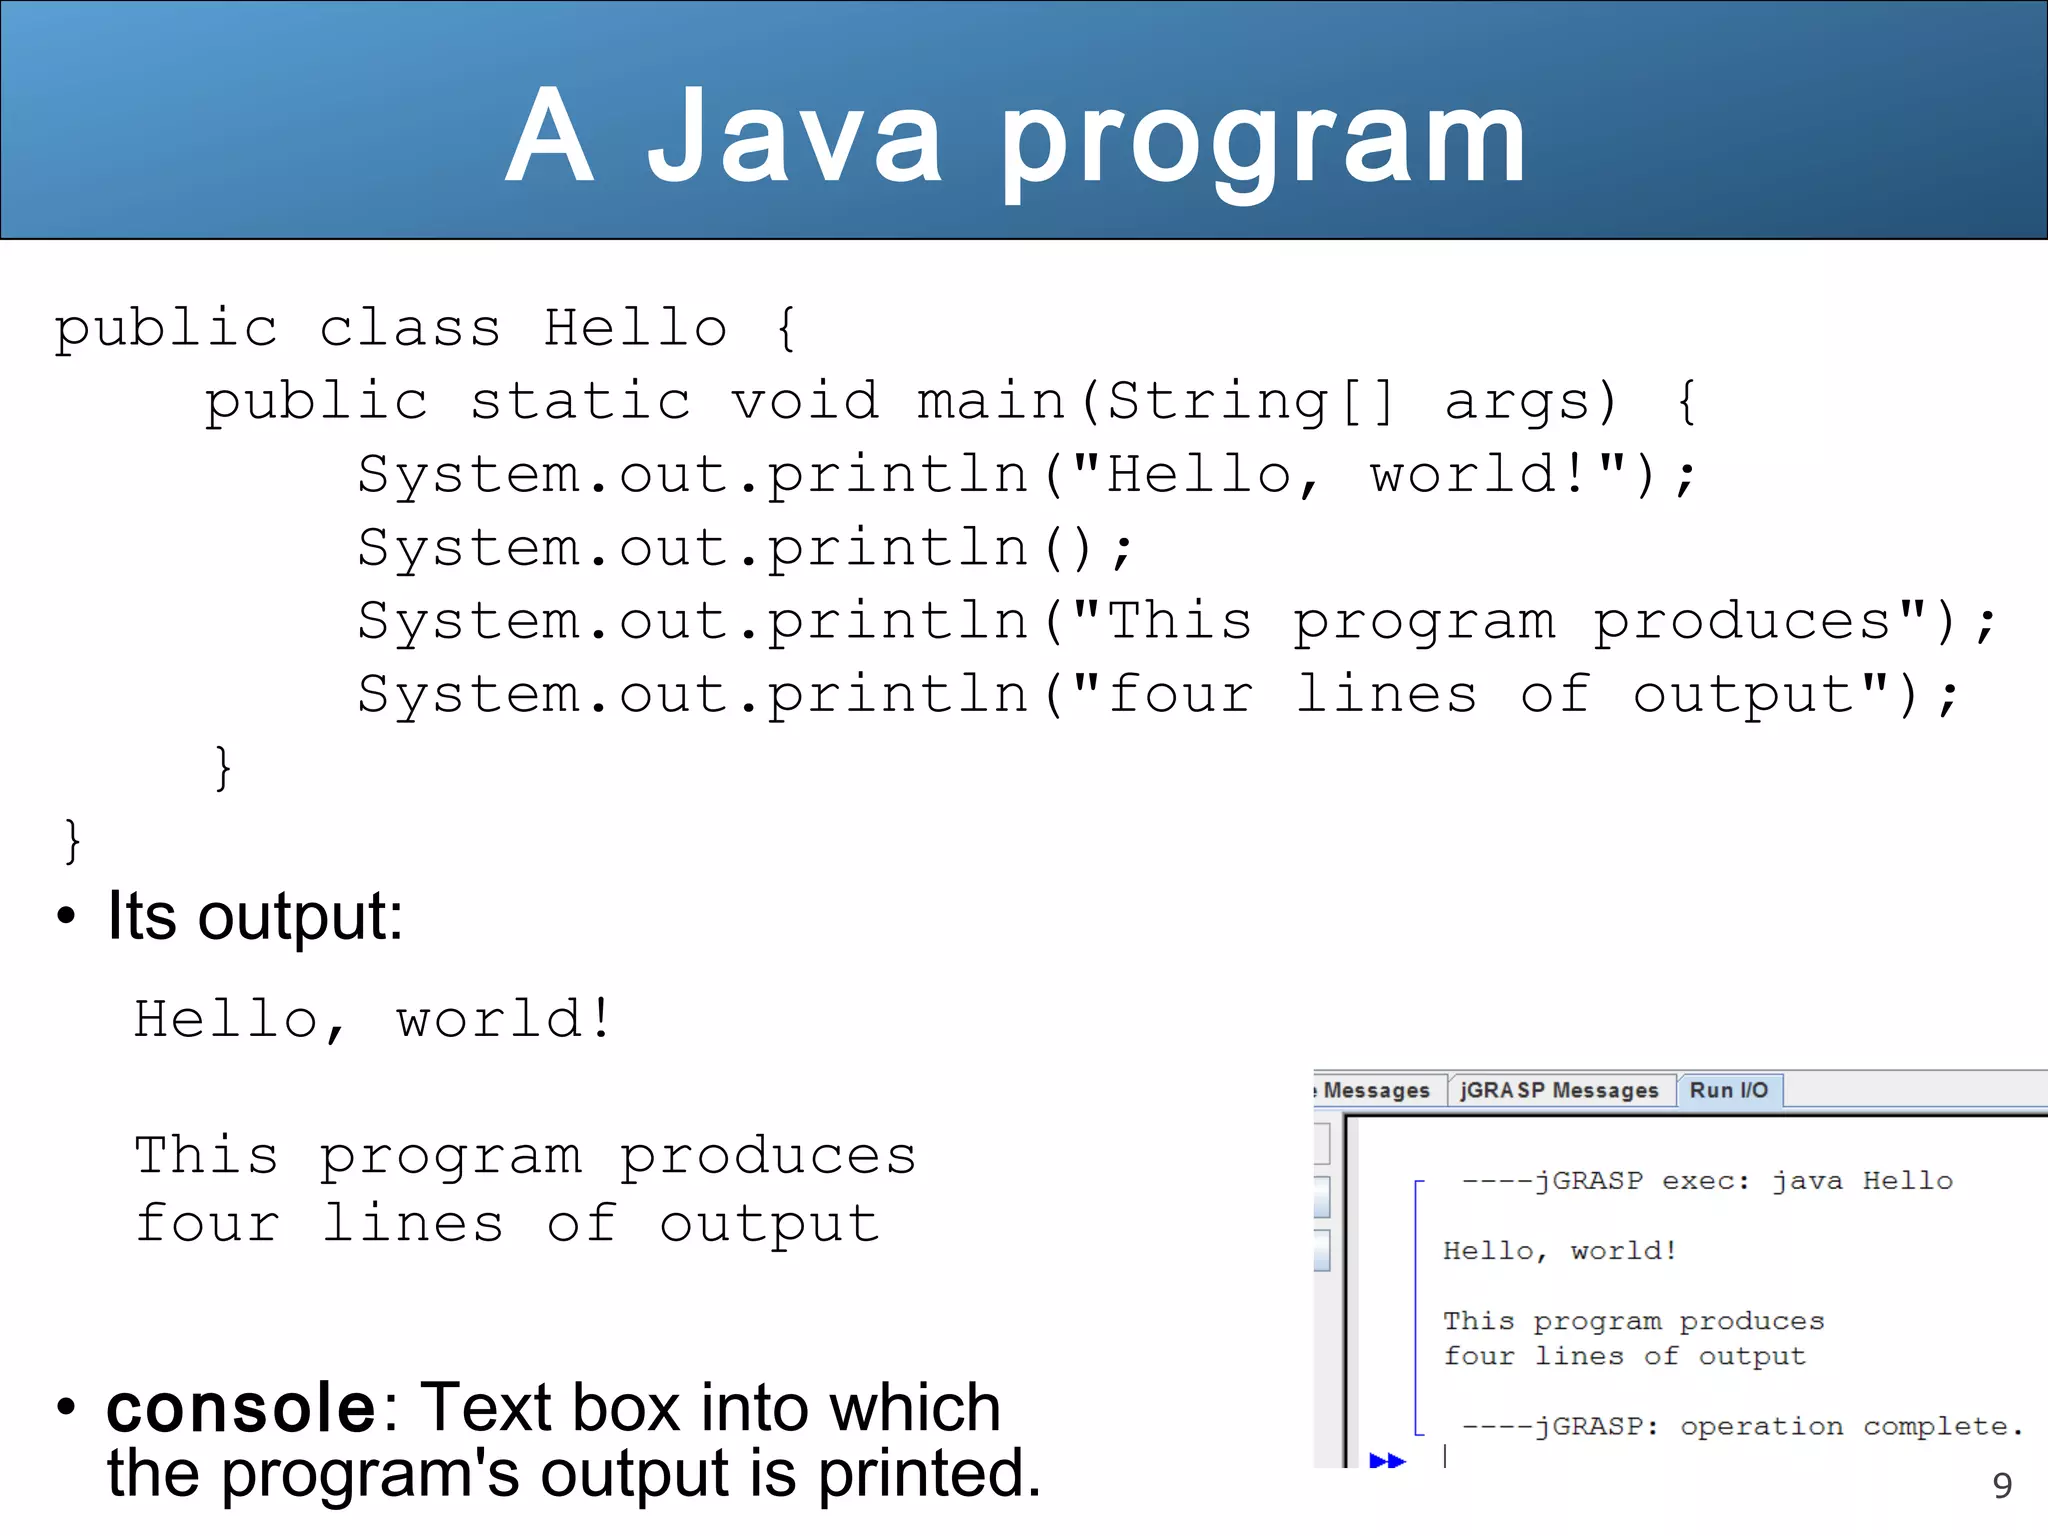The image size is (2048, 1536).
Task: Click the bold word 'console' in the bullet
Action: pos(240,1408)
